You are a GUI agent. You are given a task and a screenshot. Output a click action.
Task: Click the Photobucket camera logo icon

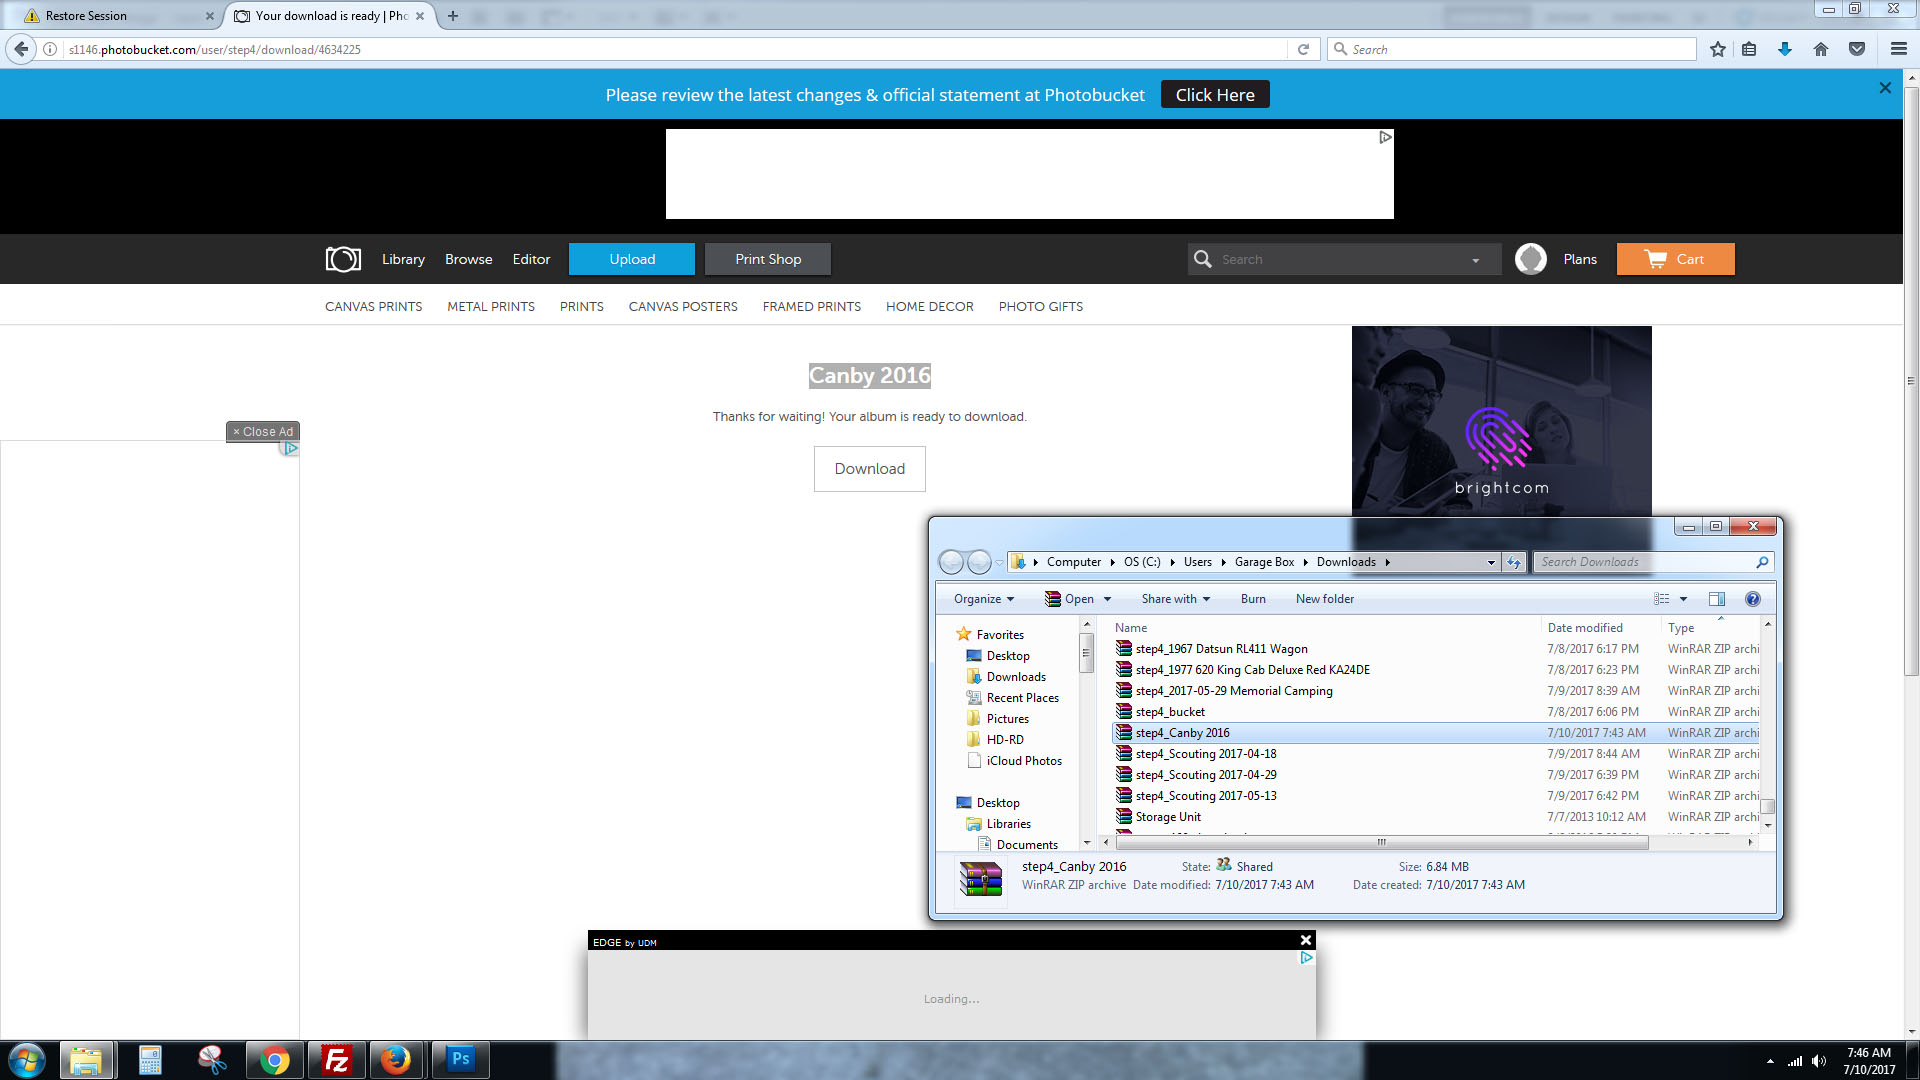tap(343, 259)
